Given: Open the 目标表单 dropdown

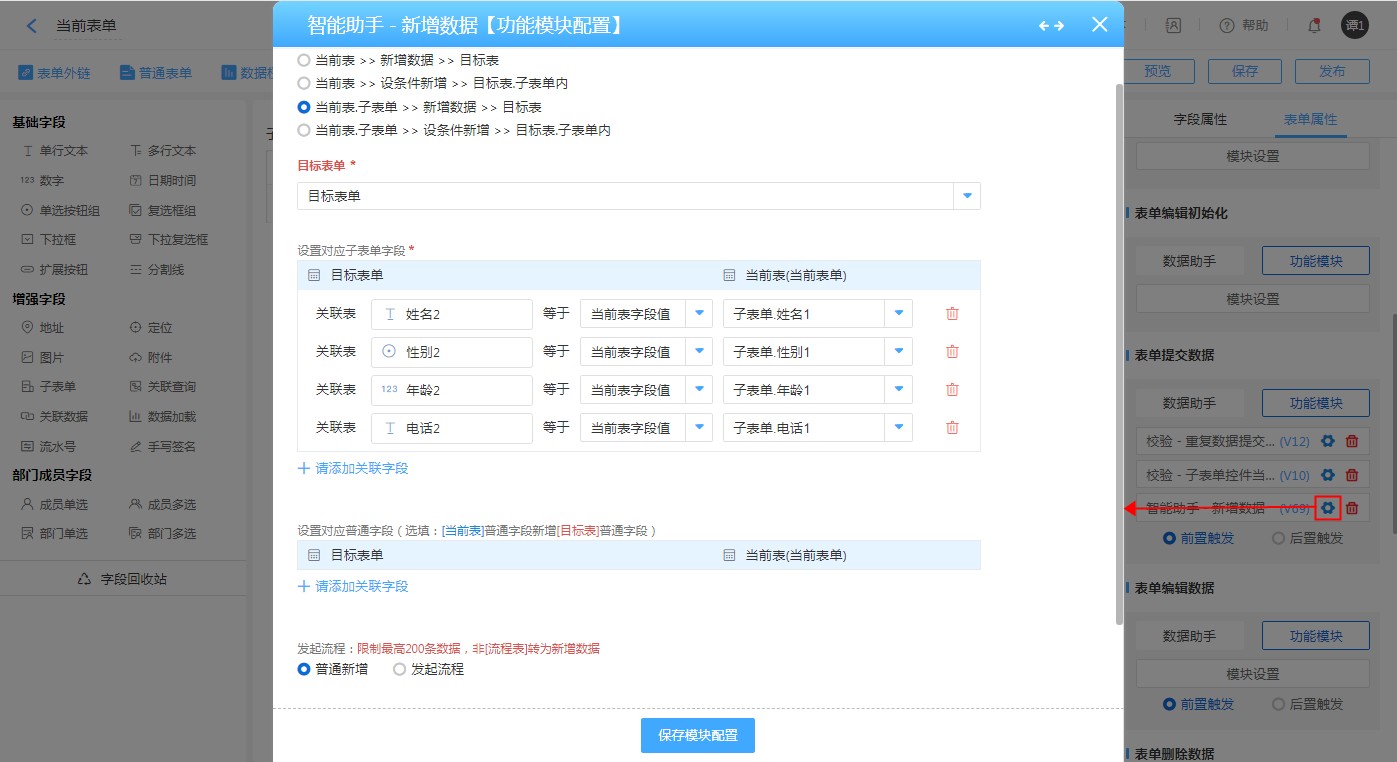Looking at the screenshot, I should [967, 196].
